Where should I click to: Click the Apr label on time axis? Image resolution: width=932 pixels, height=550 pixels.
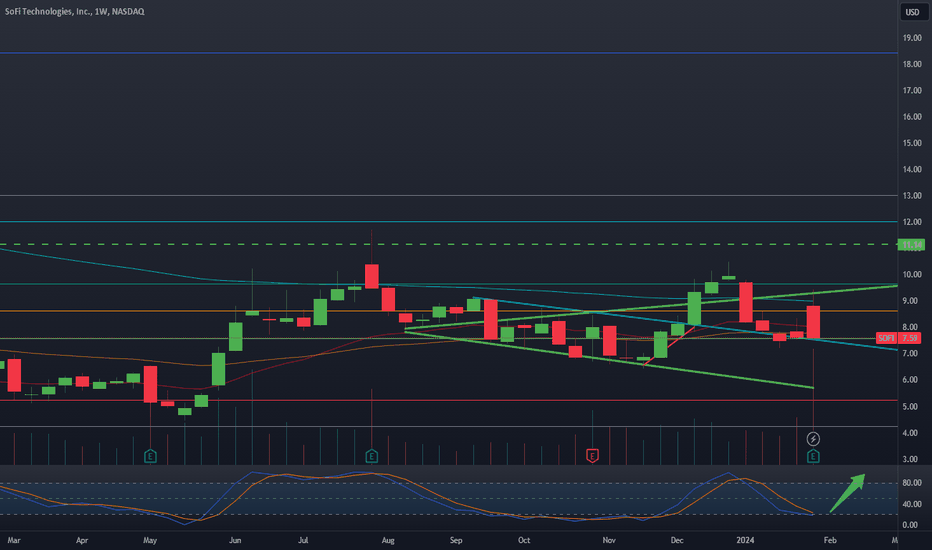point(82,540)
